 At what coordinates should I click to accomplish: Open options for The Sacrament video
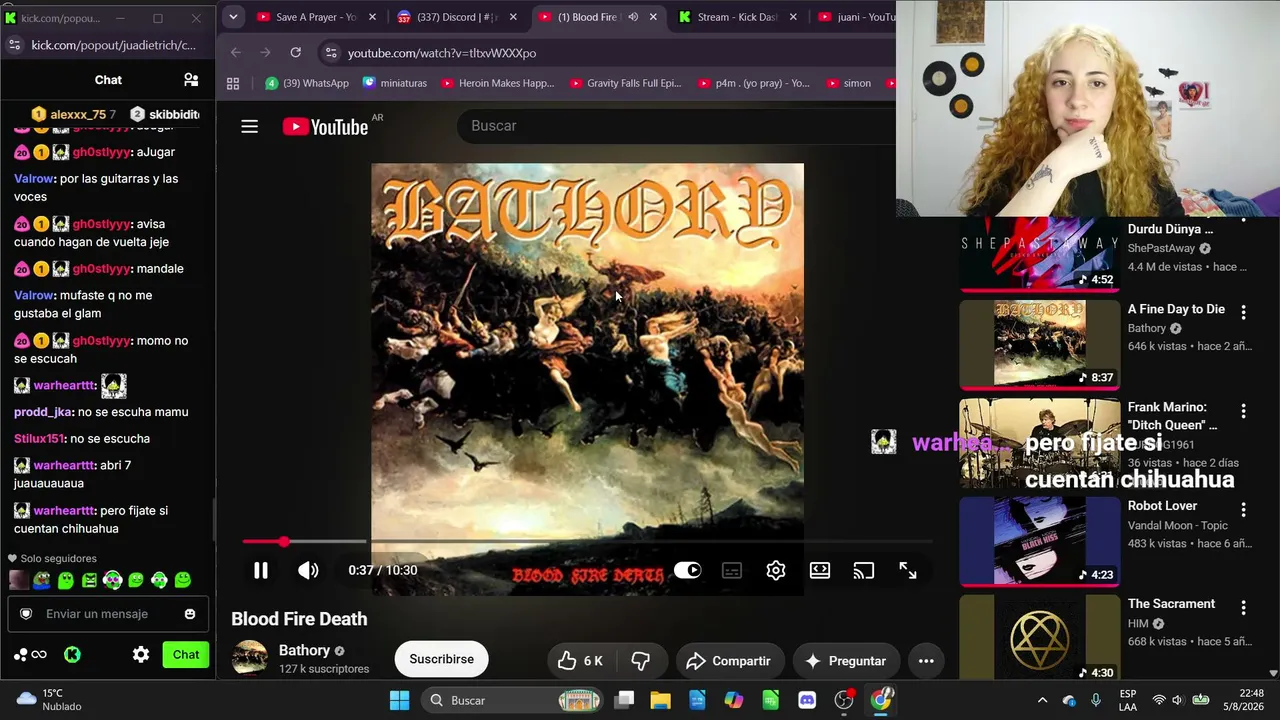[x=1243, y=608]
